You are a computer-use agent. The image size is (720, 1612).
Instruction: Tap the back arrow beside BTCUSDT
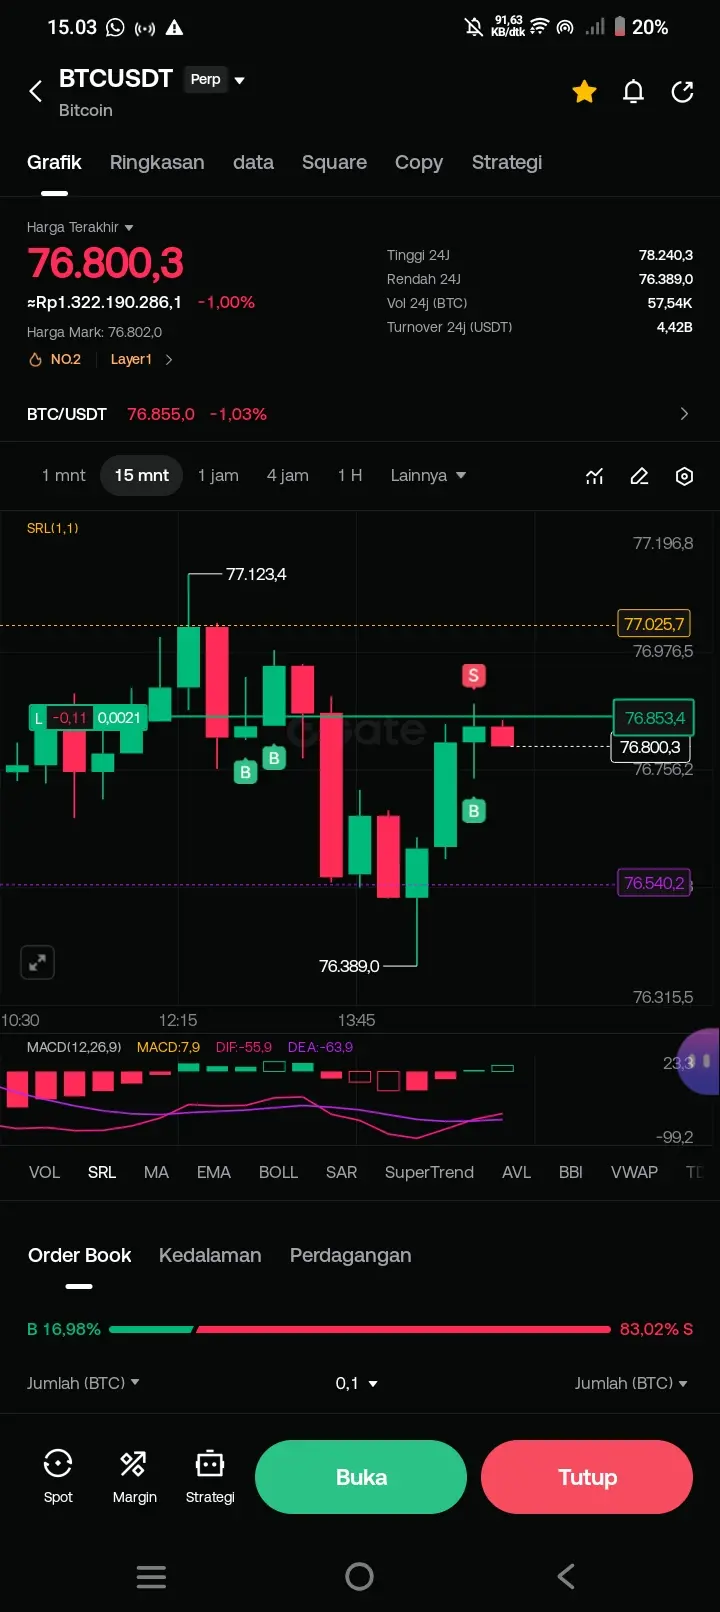(36, 92)
